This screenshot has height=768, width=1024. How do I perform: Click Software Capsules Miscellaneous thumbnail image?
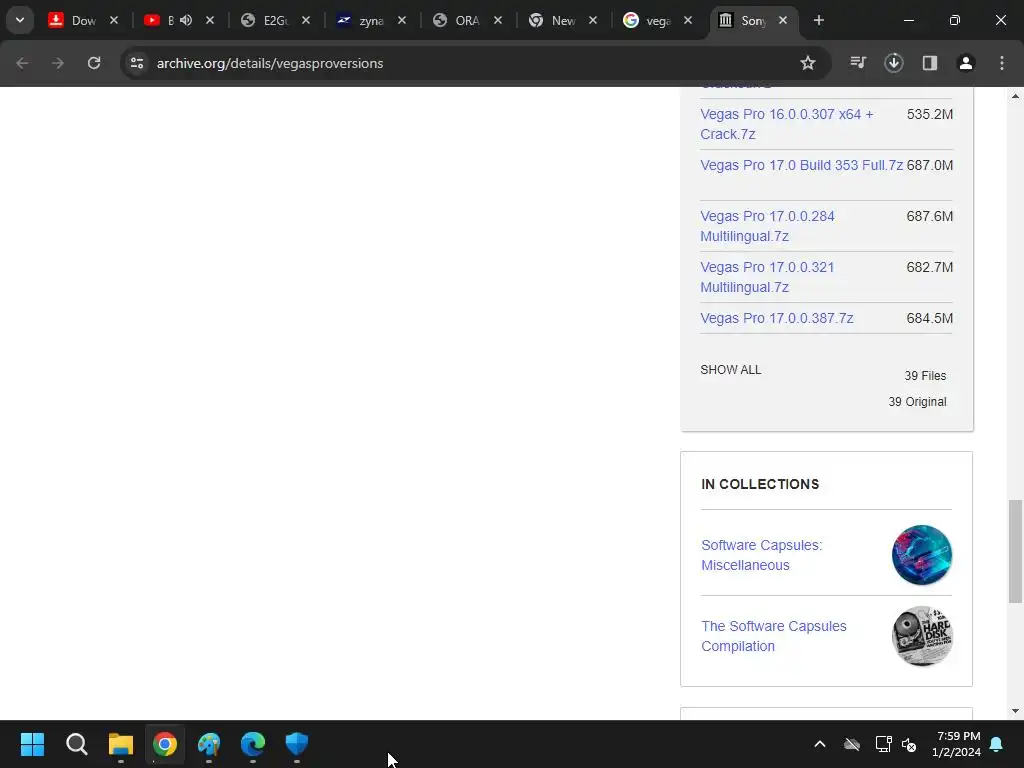(921, 555)
